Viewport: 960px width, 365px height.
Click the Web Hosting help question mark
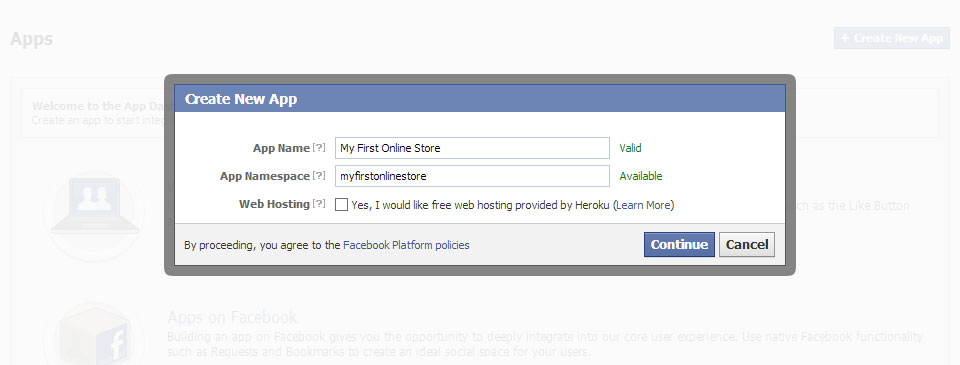pyautogui.click(x=319, y=205)
